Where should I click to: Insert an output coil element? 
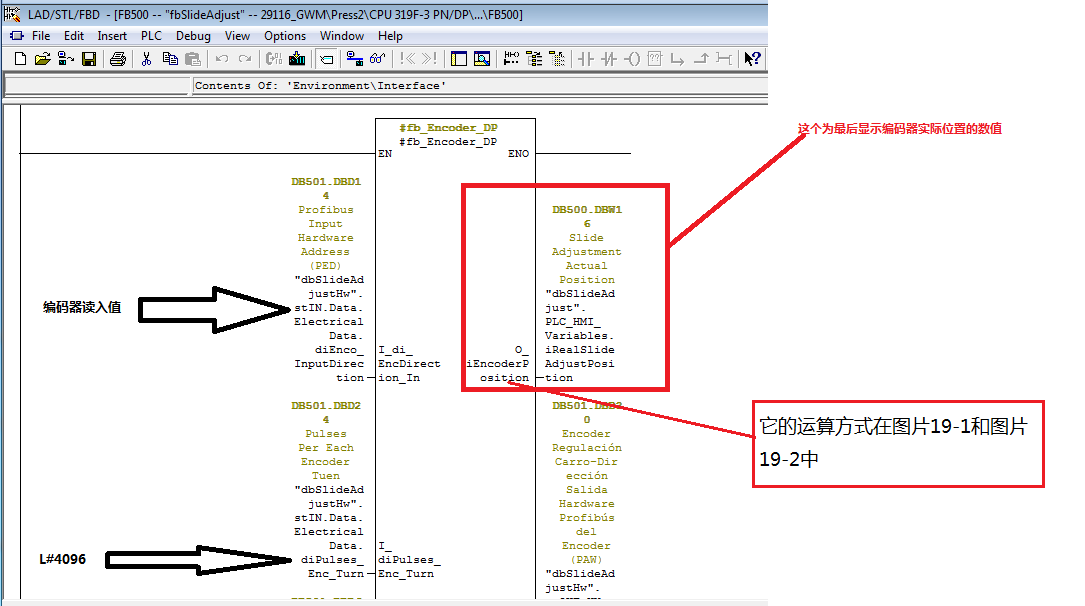pyautogui.click(x=632, y=59)
